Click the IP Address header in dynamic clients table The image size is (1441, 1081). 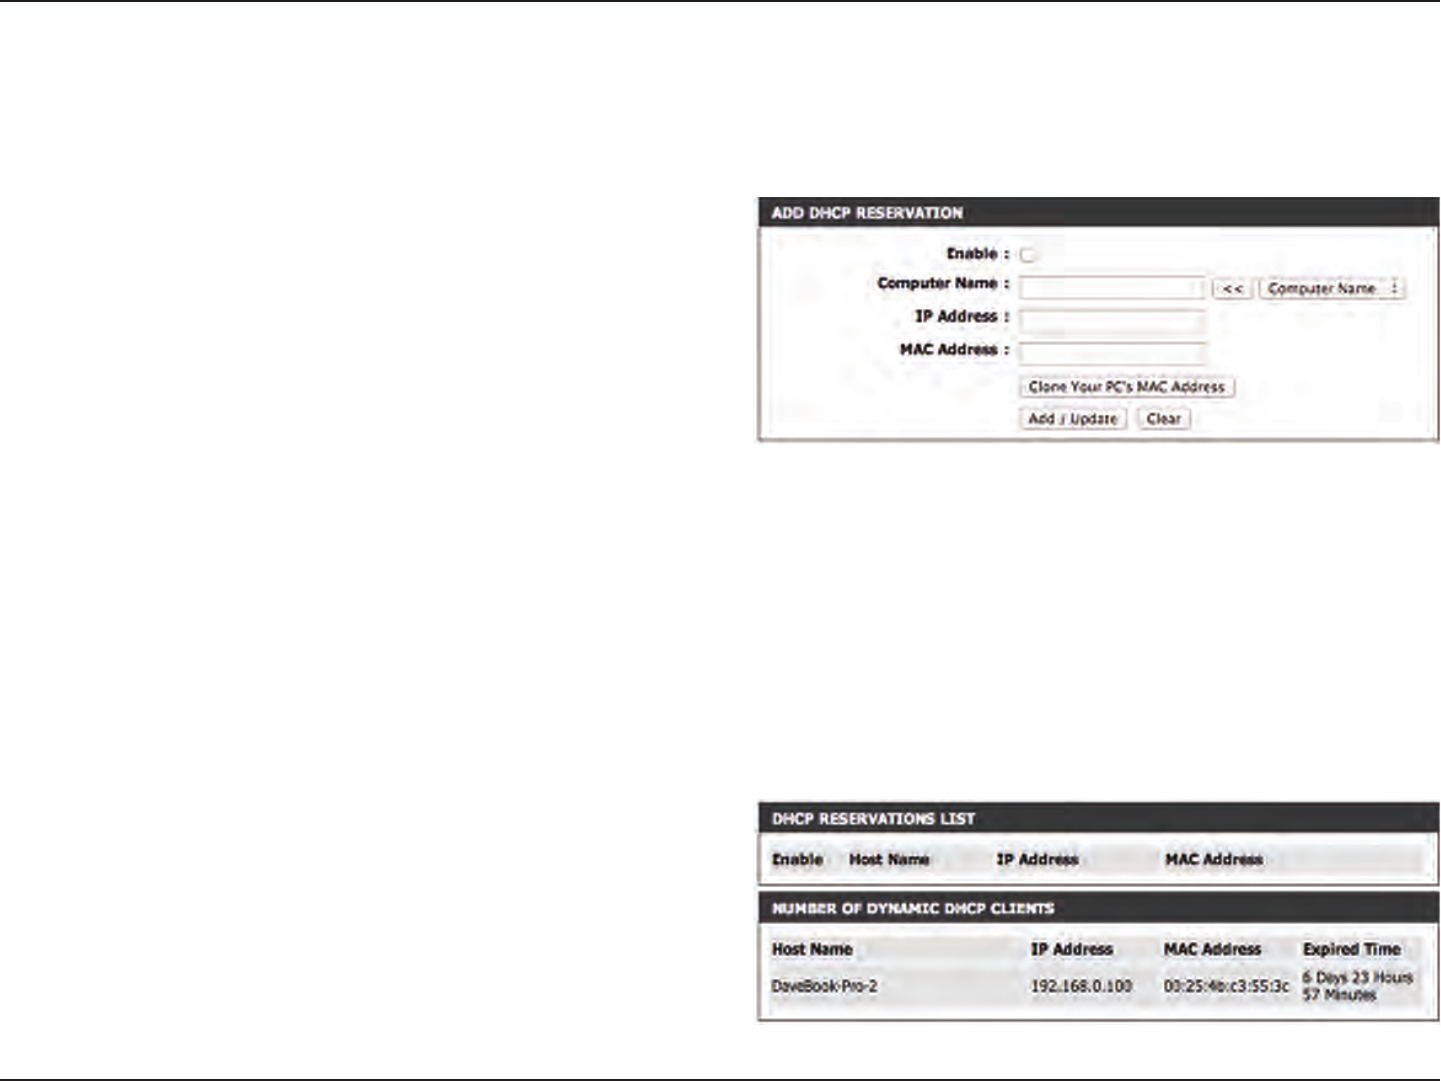point(1072,949)
